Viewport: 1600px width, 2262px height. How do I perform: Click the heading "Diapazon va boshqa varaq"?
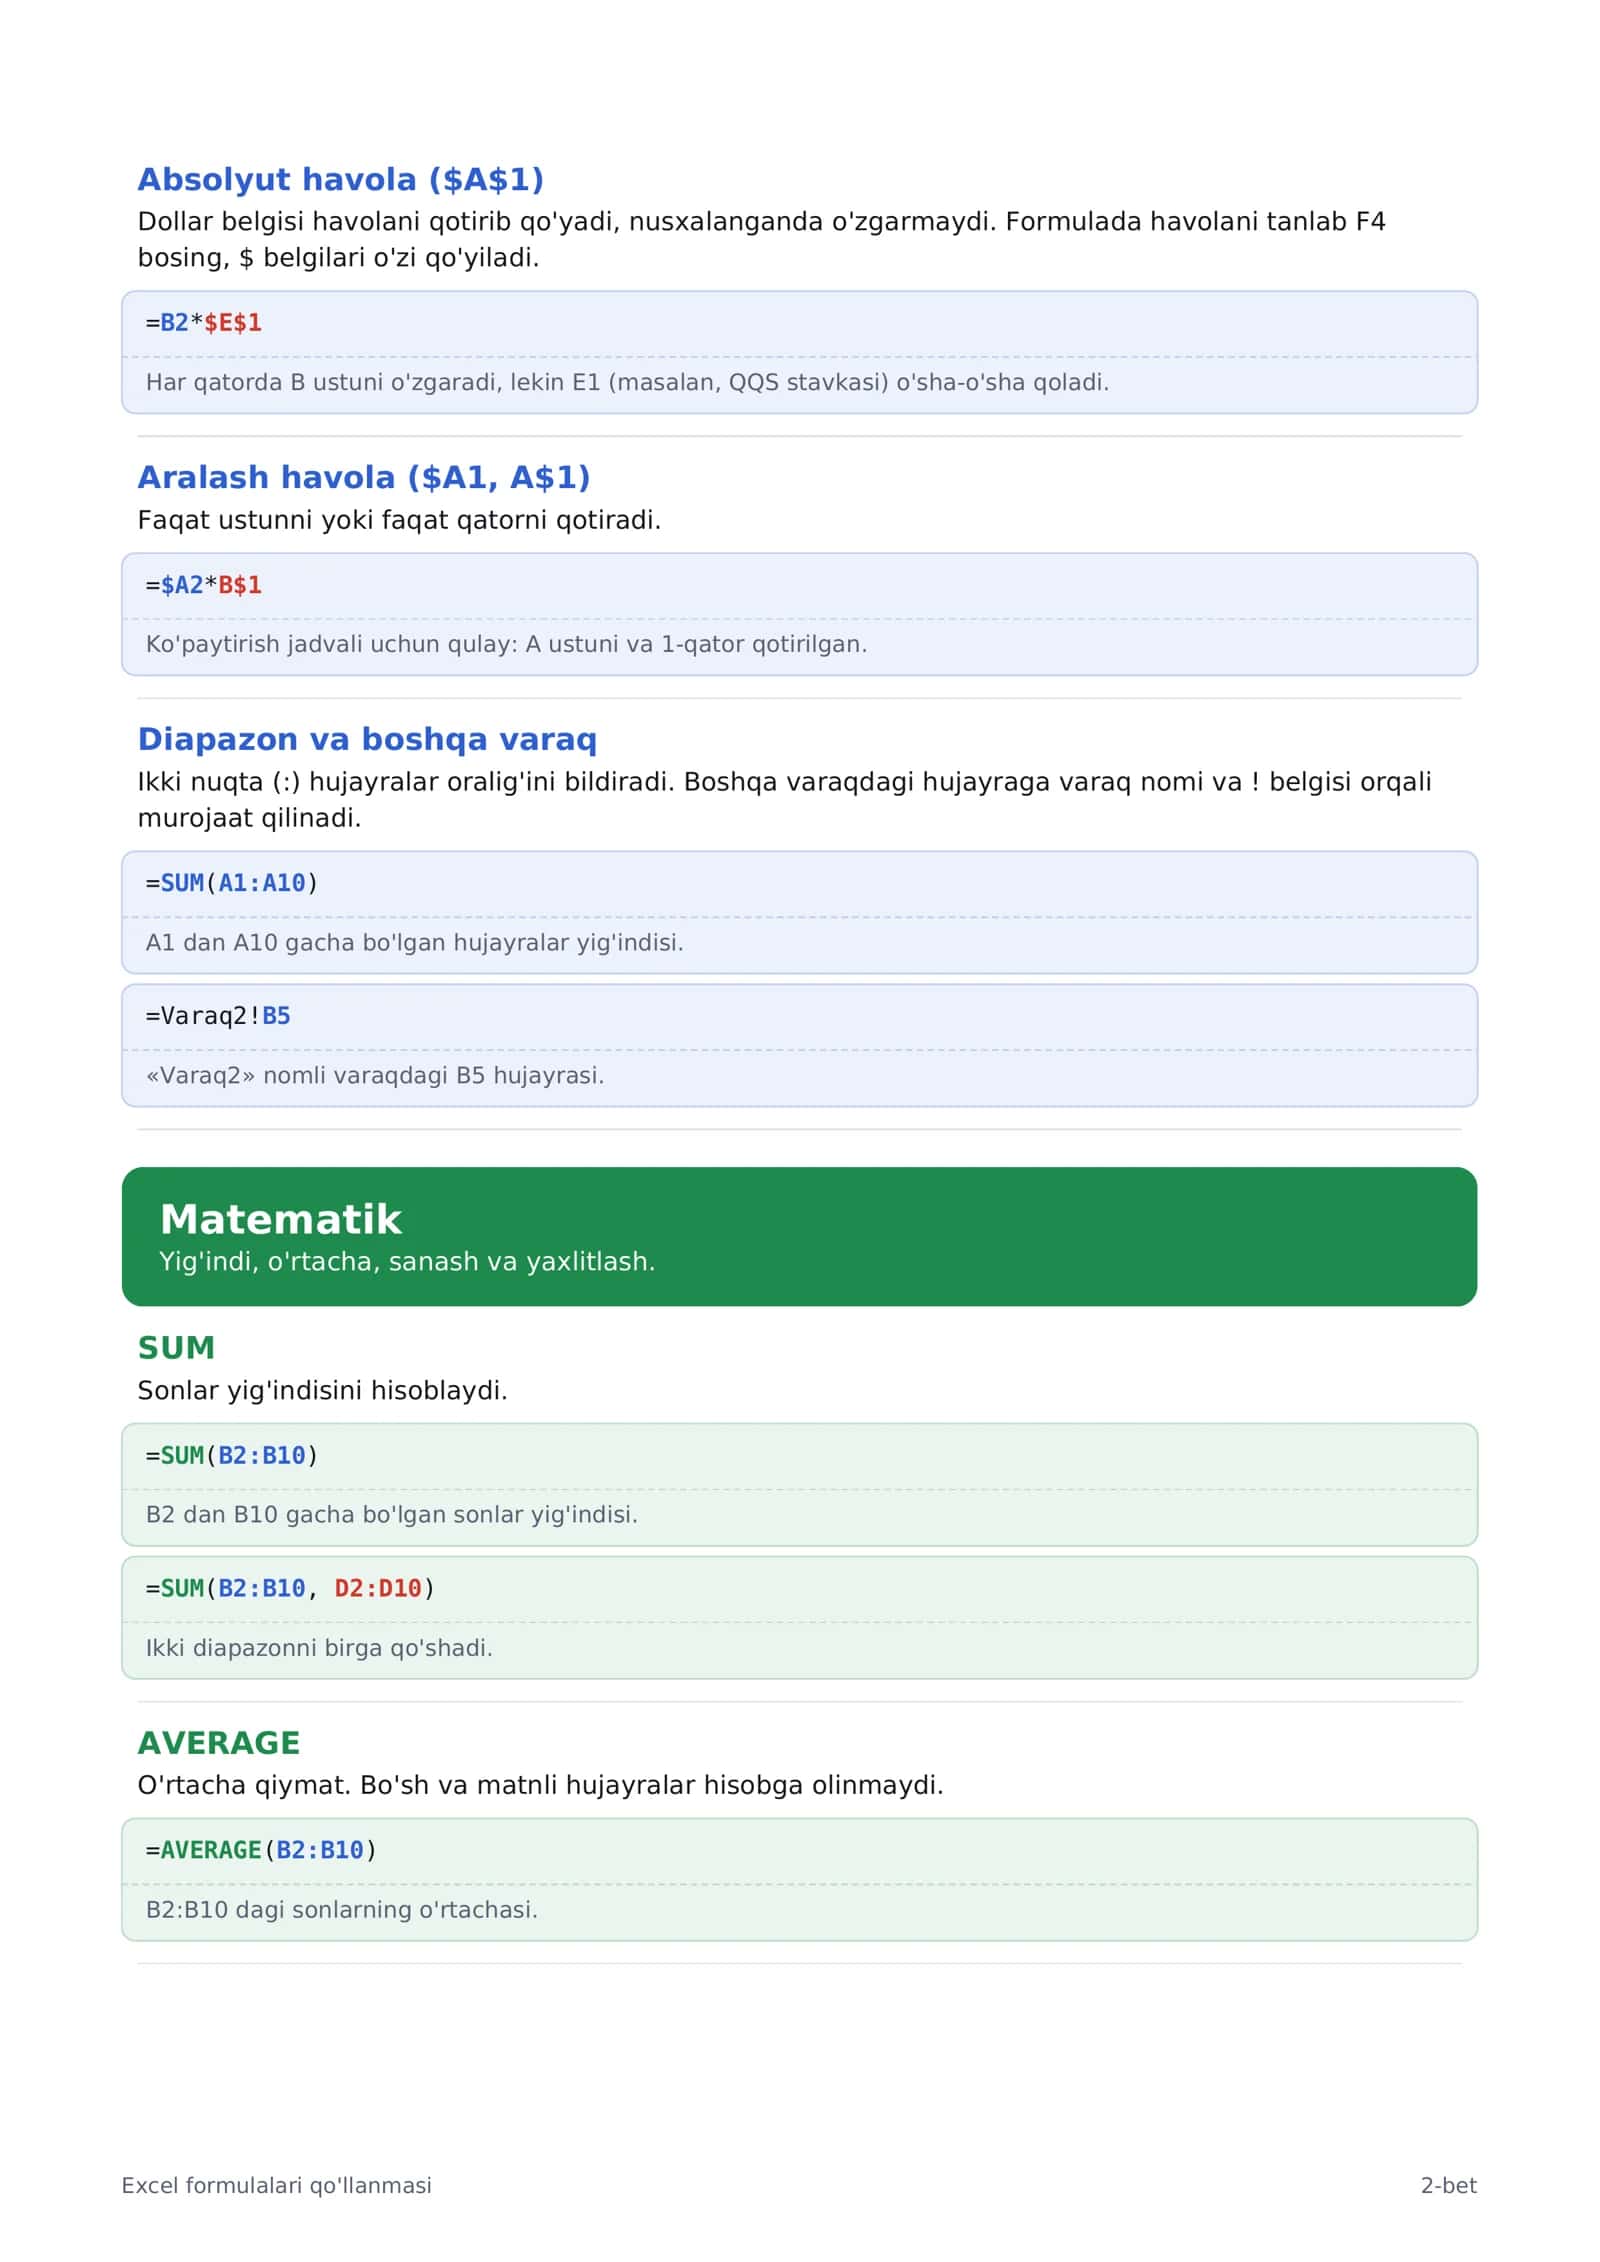pos(367,739)
